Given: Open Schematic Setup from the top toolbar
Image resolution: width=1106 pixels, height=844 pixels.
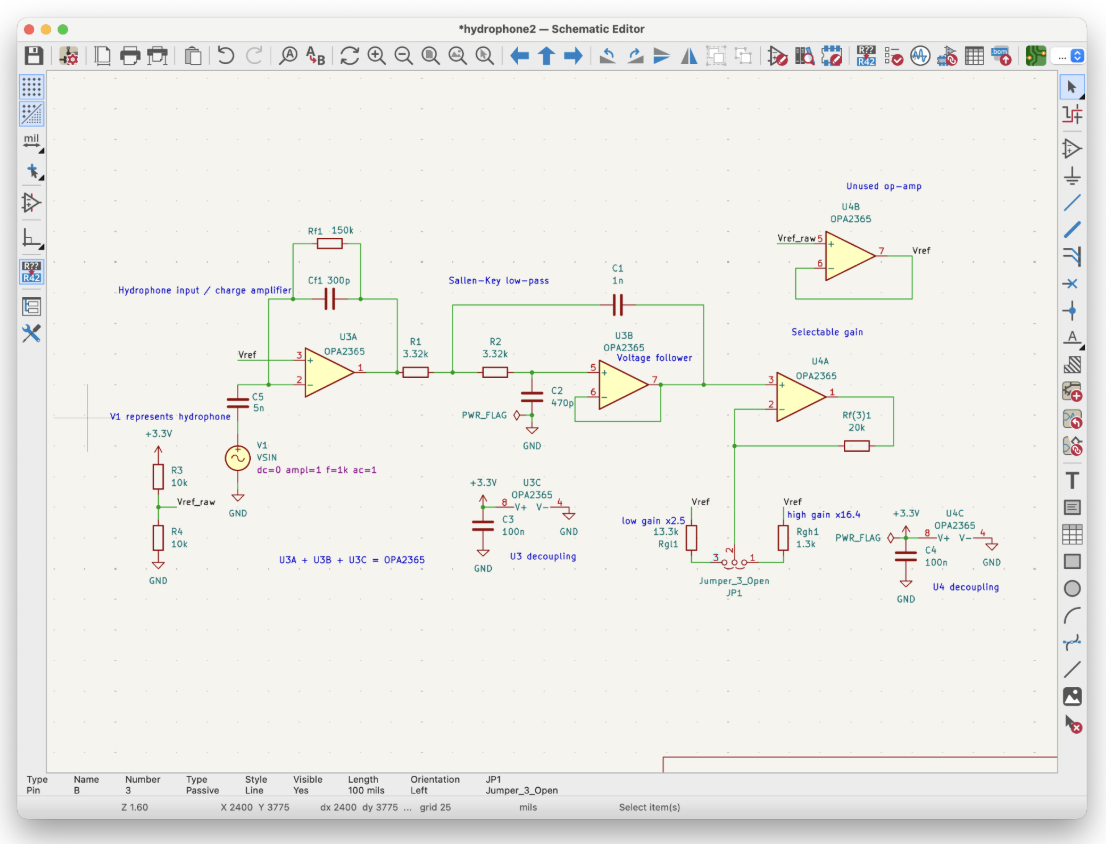Looking at the screenshot, I should [x=68, y=56].
